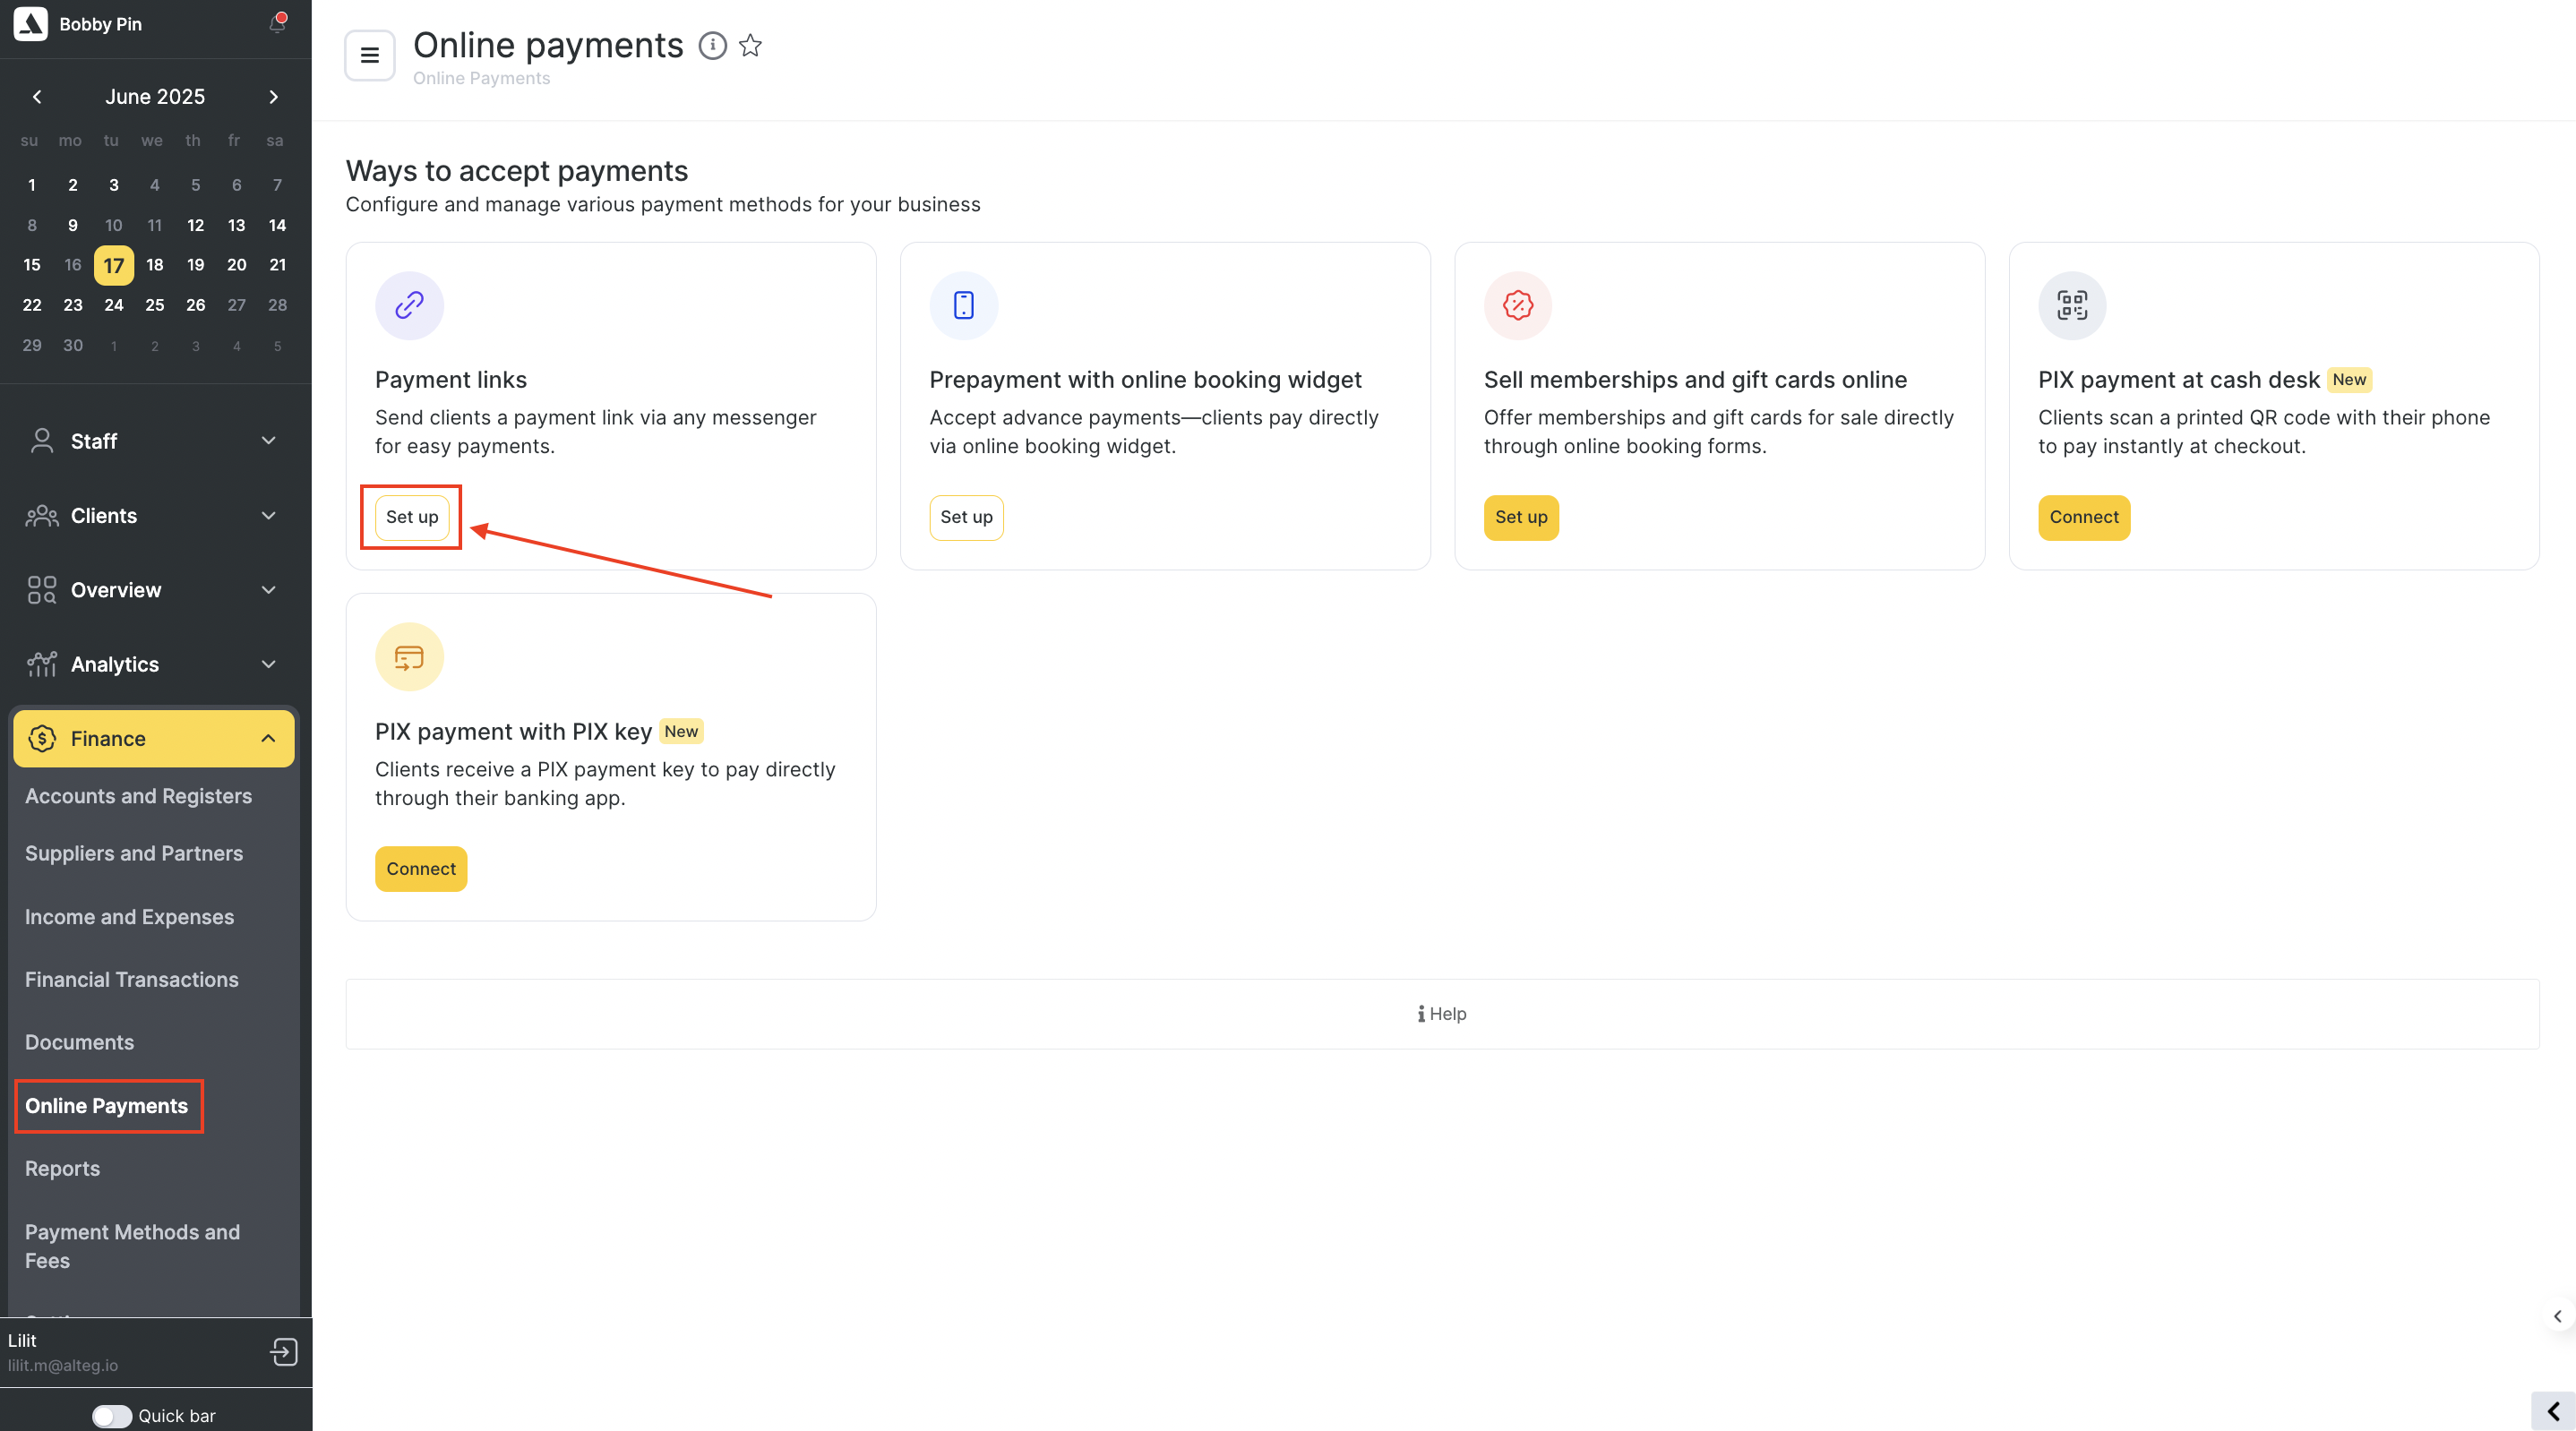Select June 17 in calendar
Screen dimensions: 2576x1431
(114, 265)
